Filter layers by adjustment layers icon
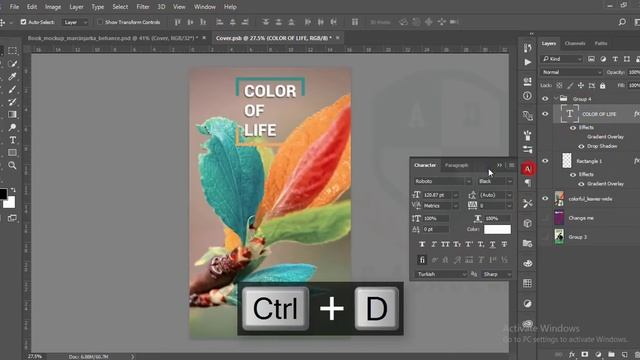 603,59
